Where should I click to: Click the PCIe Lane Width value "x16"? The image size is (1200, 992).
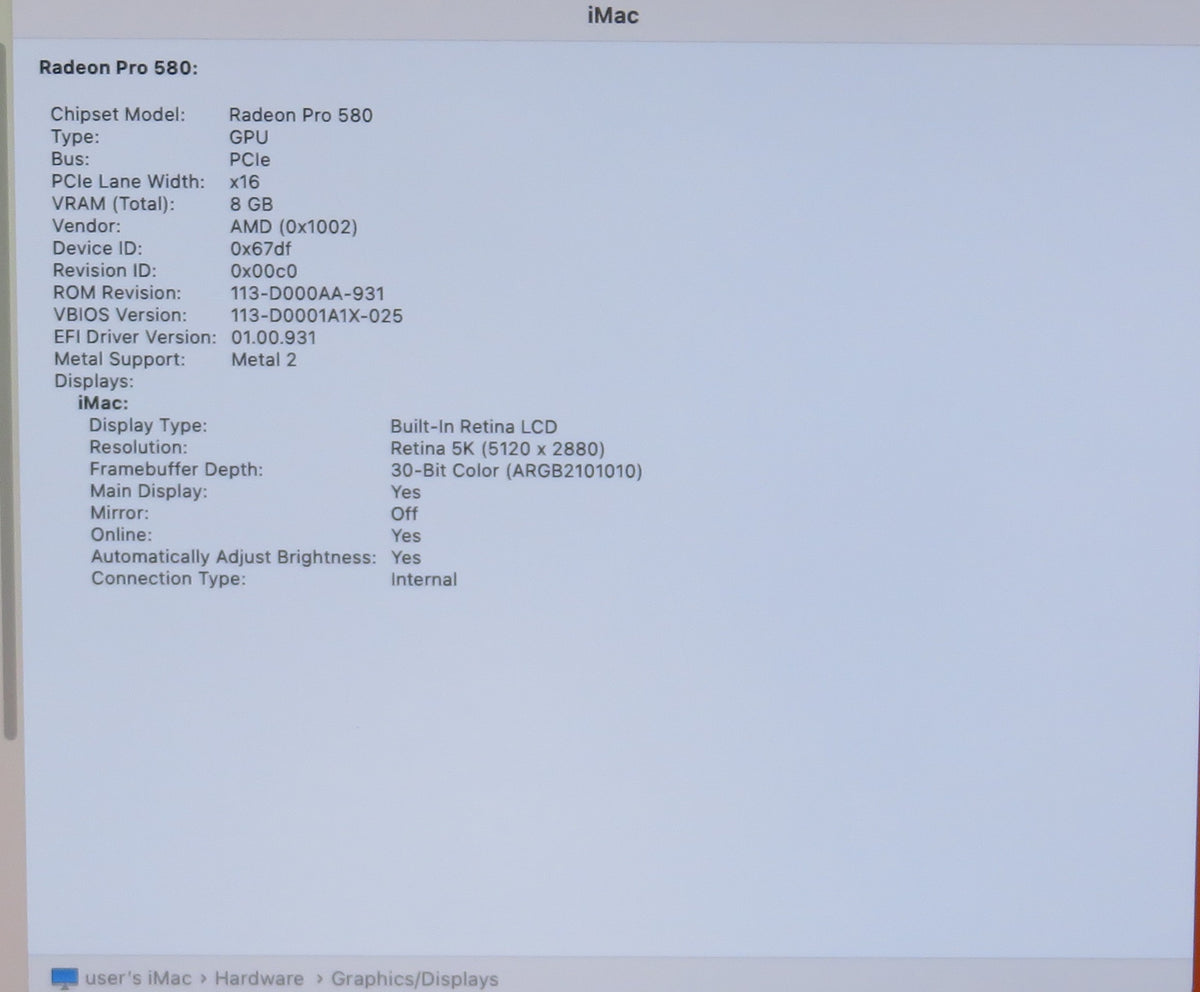(244, 182)
